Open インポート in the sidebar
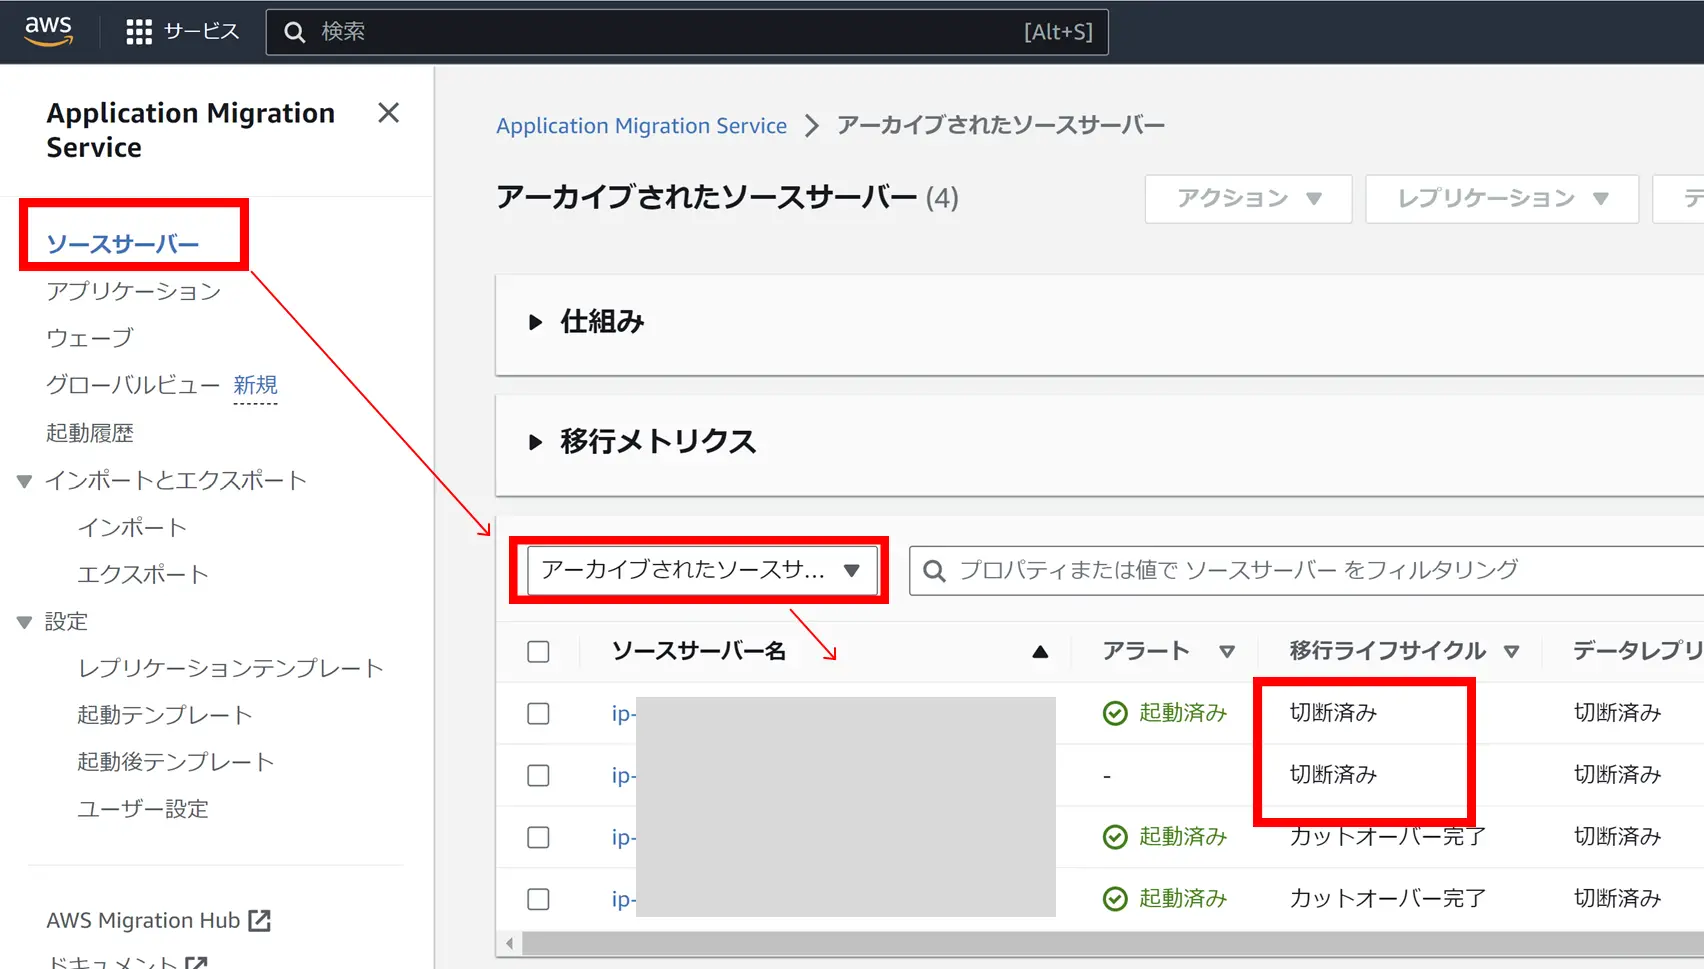 coord(132,527)
